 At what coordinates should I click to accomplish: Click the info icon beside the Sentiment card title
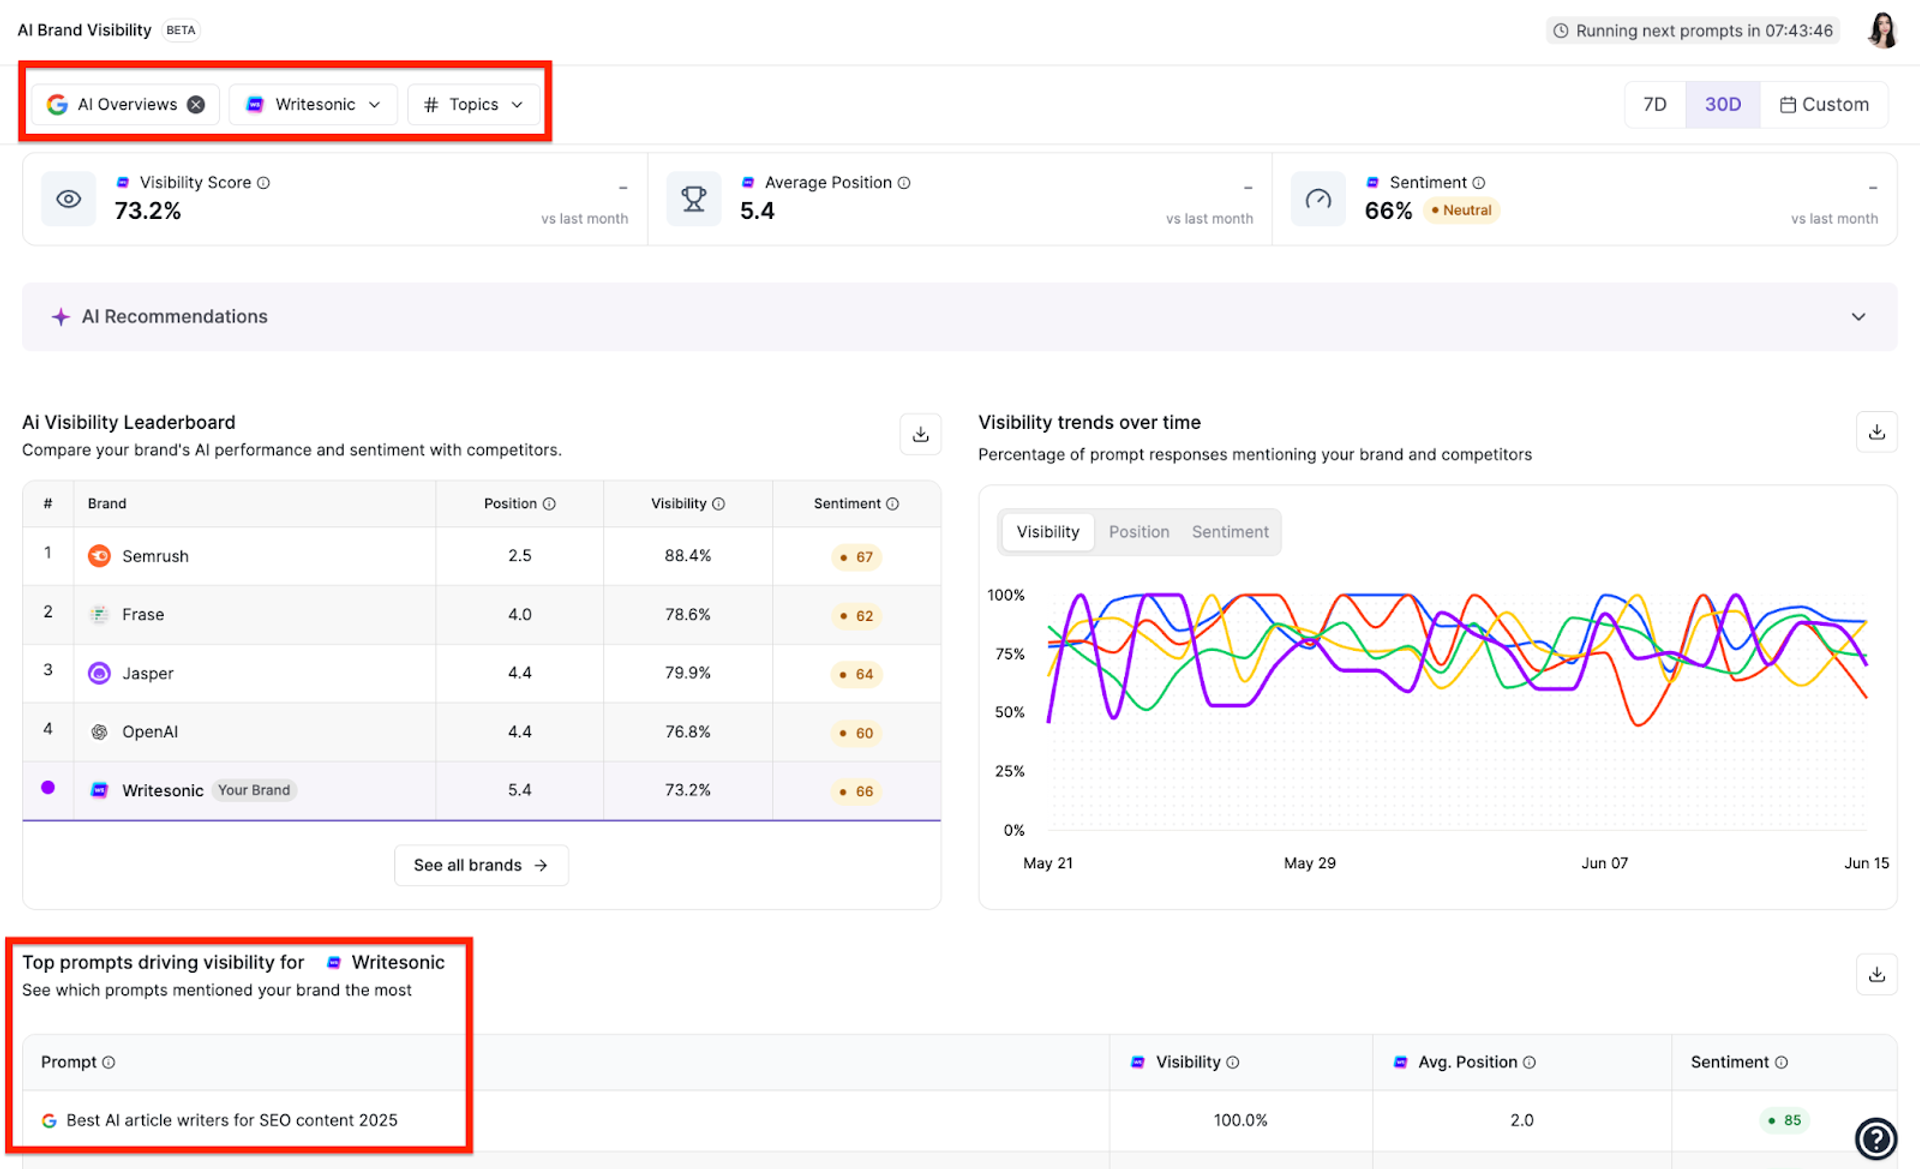(x=1479, y=183)
